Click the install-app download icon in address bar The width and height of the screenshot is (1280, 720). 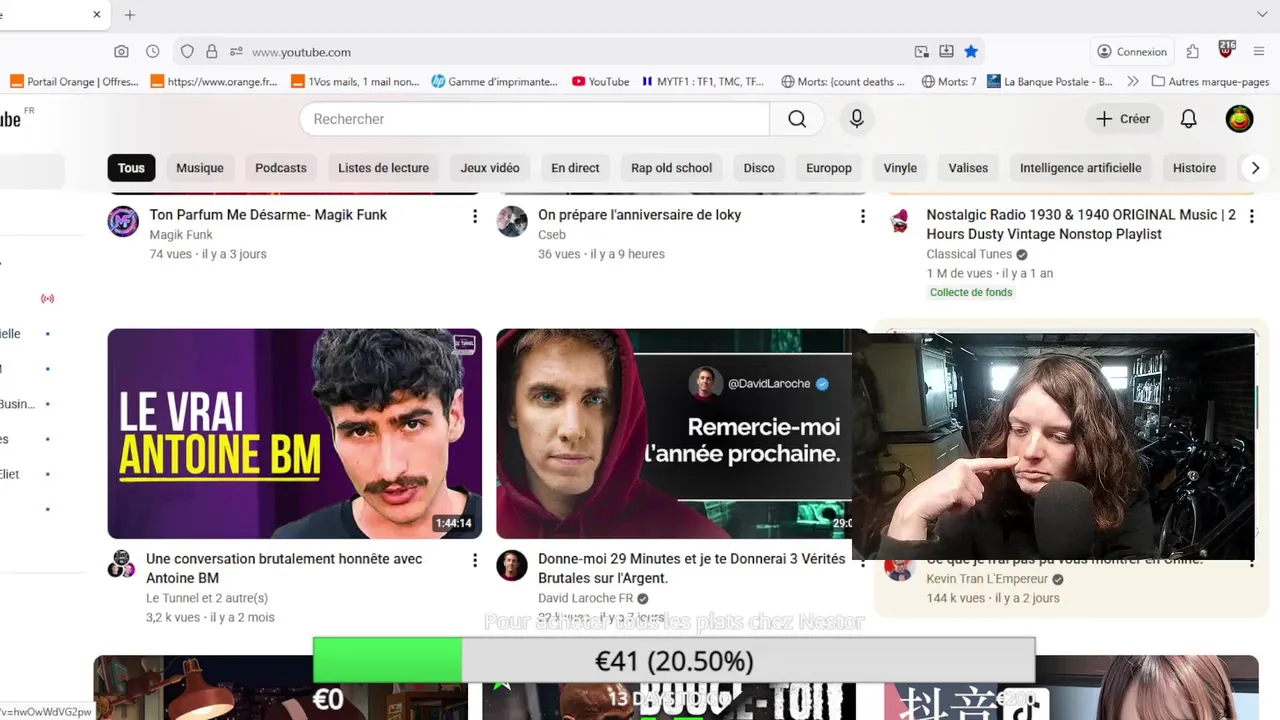click(946, 52)
